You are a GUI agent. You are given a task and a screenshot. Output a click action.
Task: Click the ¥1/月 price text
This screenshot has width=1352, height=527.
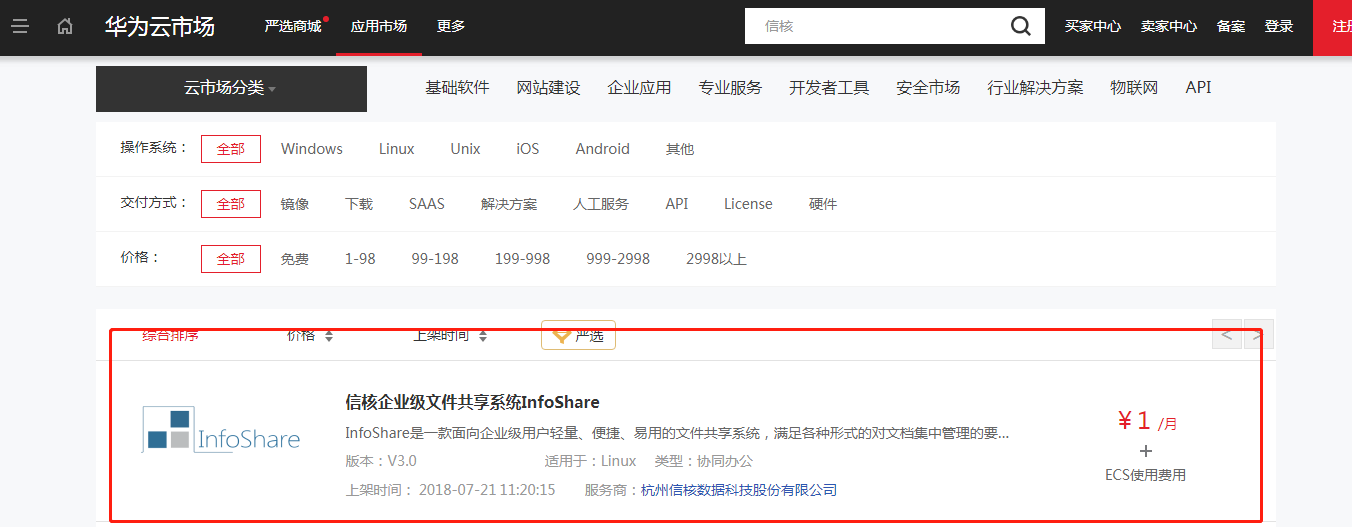(x=1146, y=421)
